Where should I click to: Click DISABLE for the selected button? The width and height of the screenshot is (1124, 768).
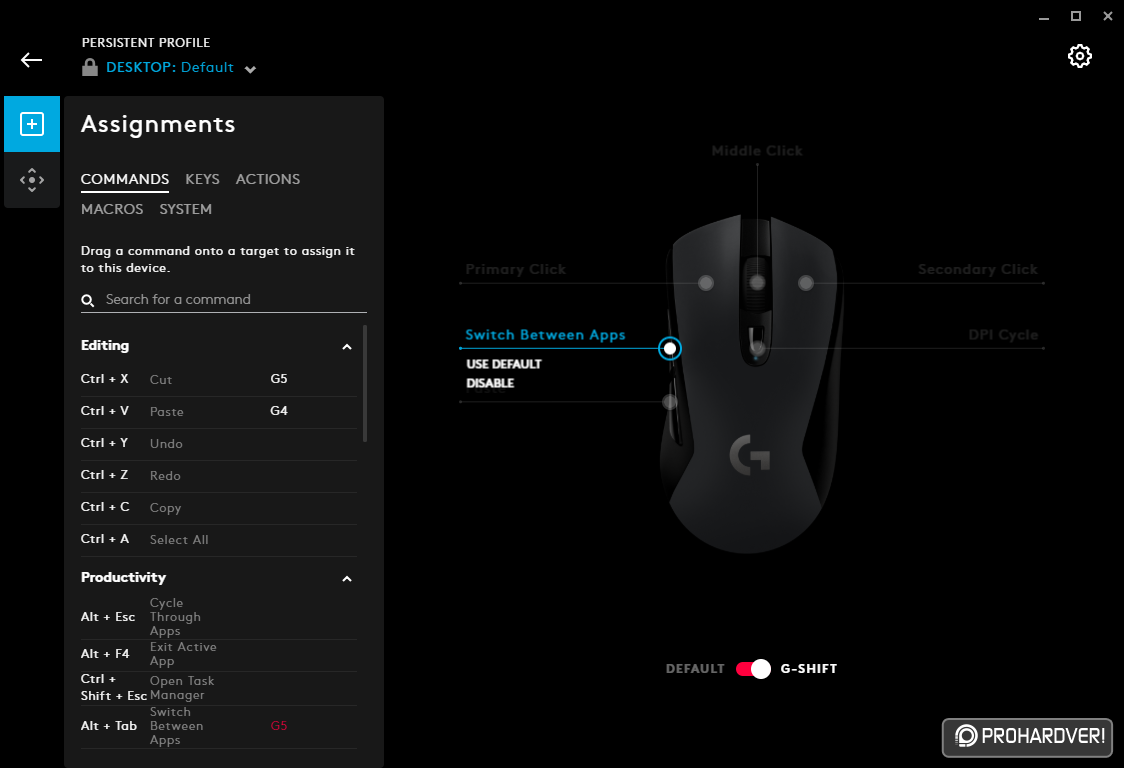coord(490,383)
